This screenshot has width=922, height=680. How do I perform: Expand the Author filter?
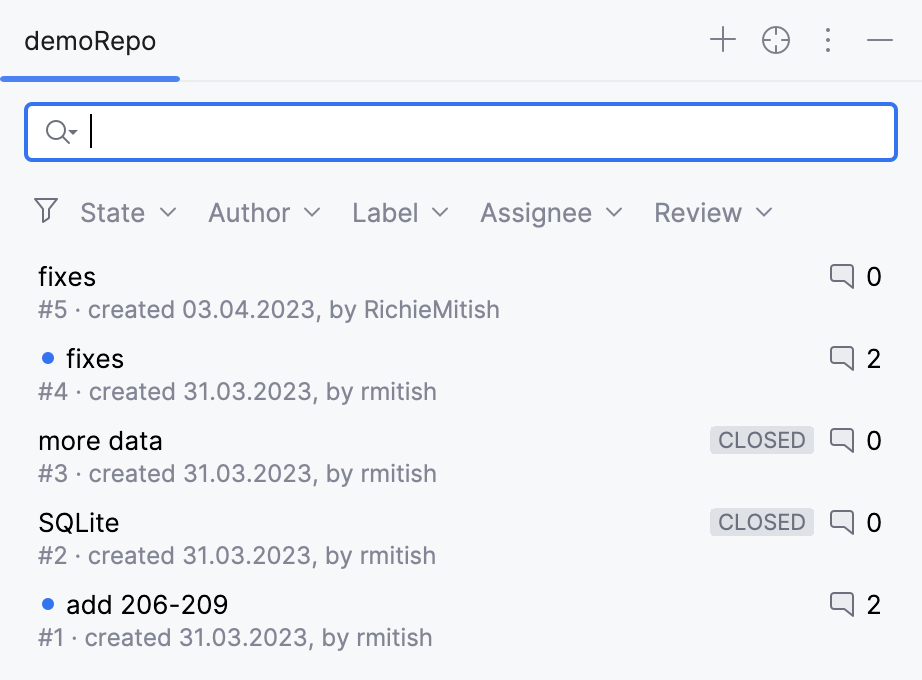coord(263,212)
